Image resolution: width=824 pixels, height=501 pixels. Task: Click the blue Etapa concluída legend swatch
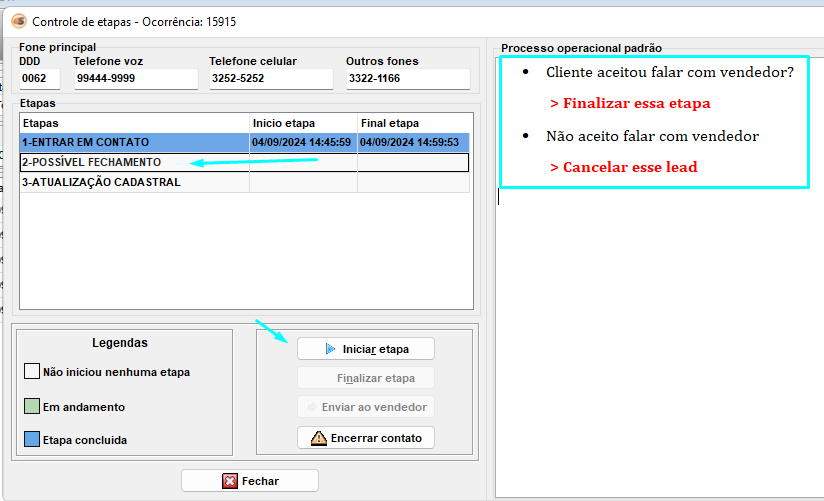point(31,440)
